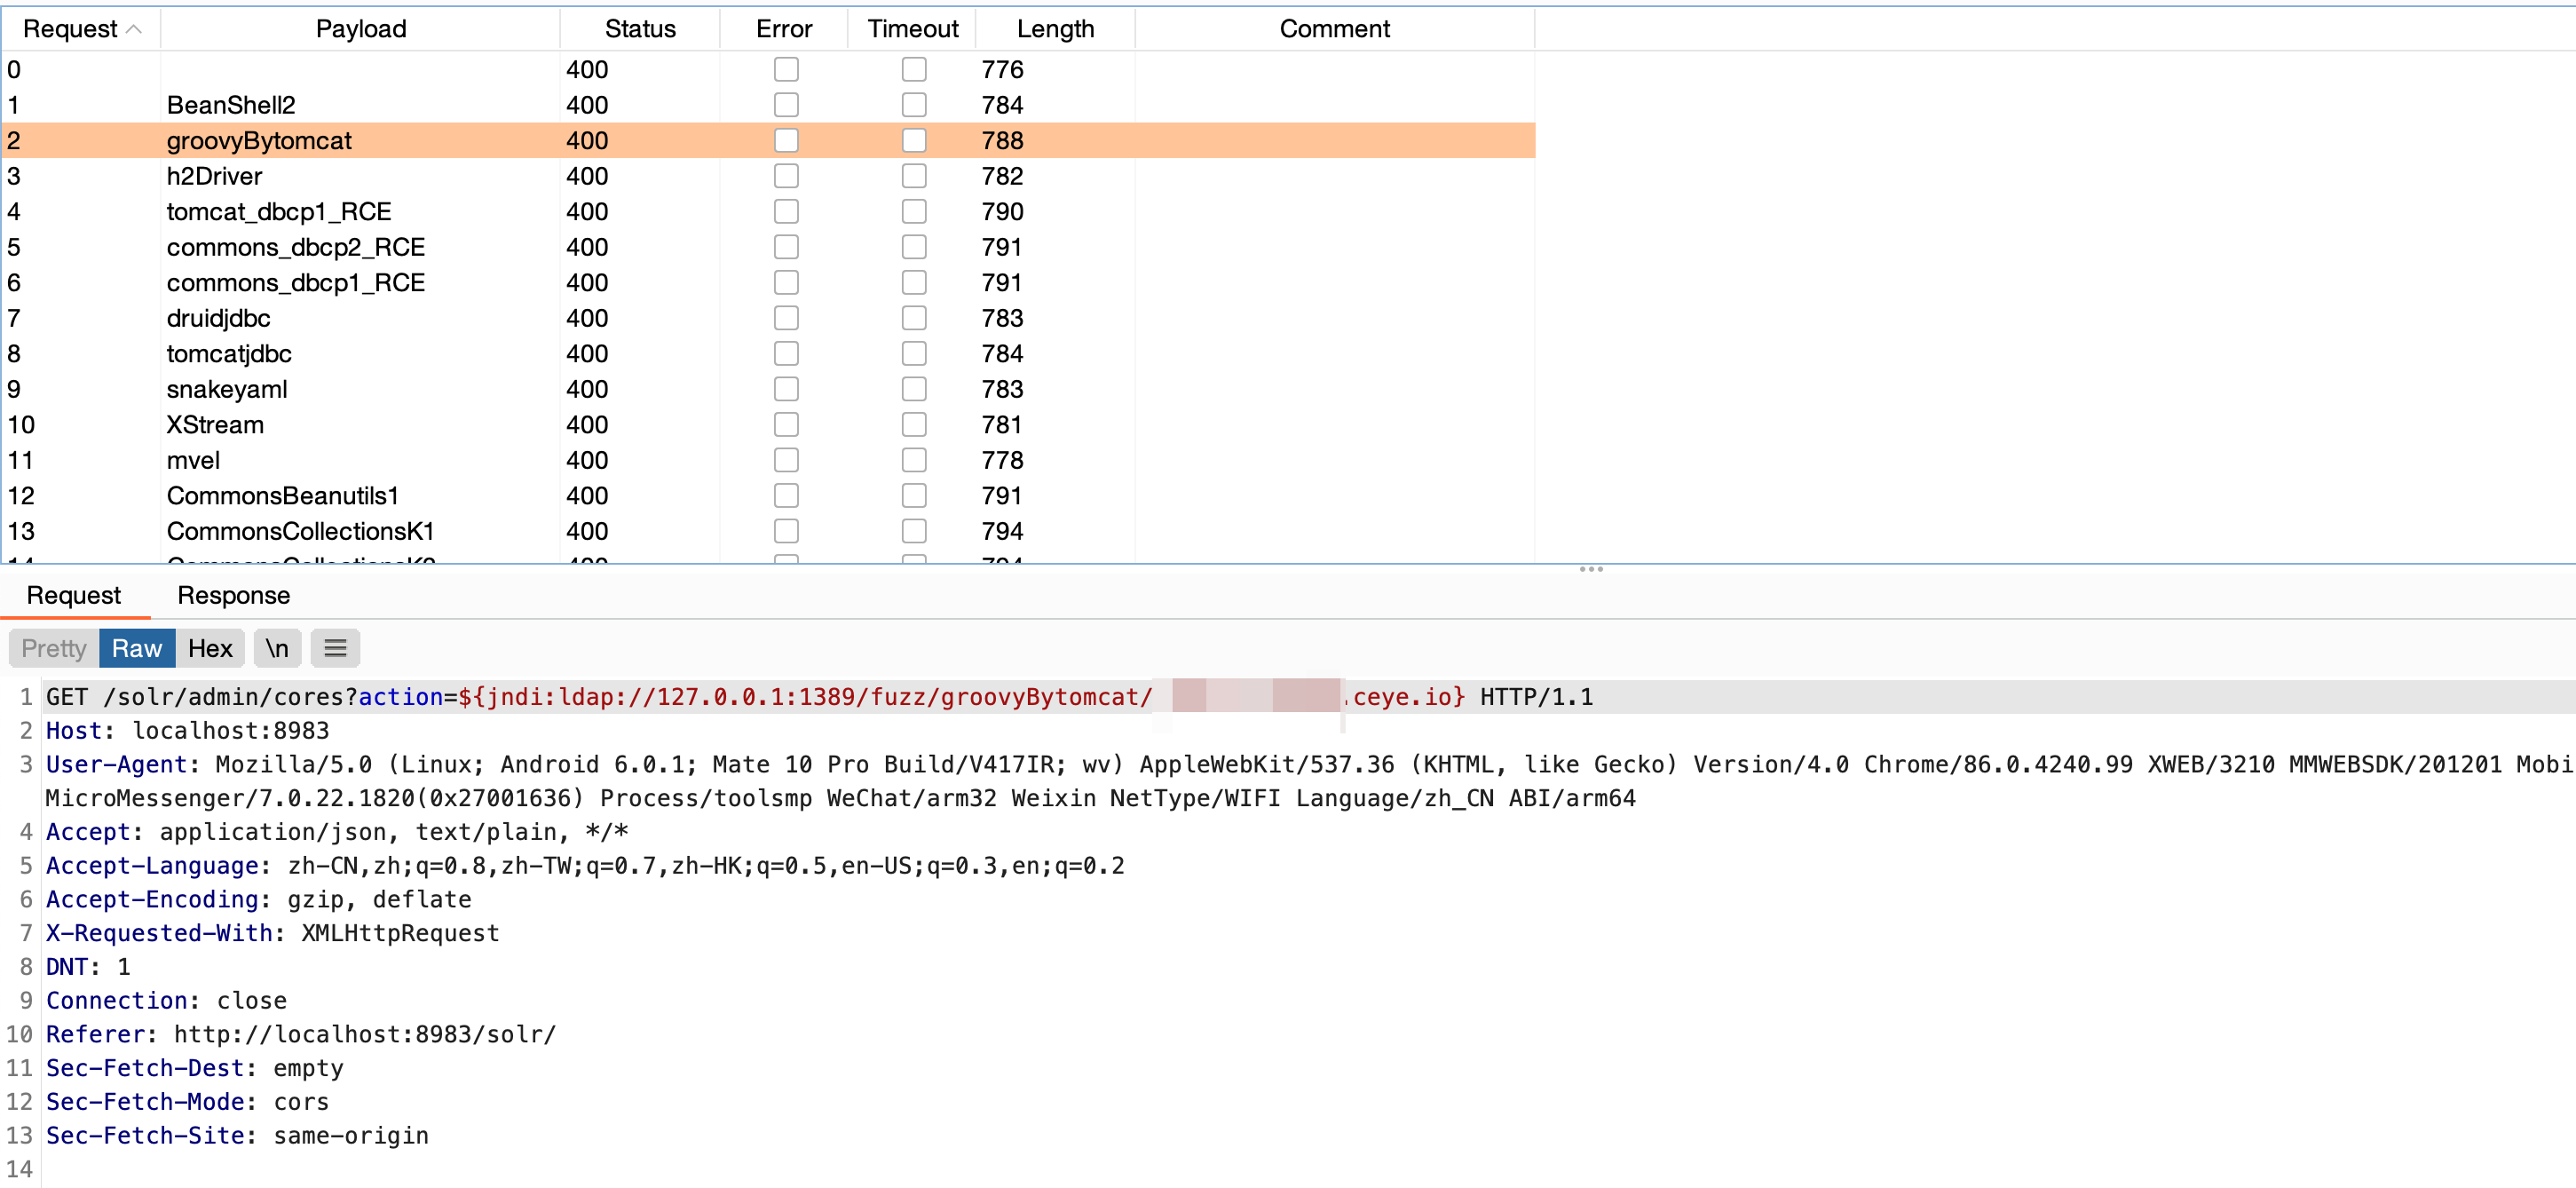Sort by the Length column header
This screenshot has width=2576, height=1188.
[x=1055, y=29]
